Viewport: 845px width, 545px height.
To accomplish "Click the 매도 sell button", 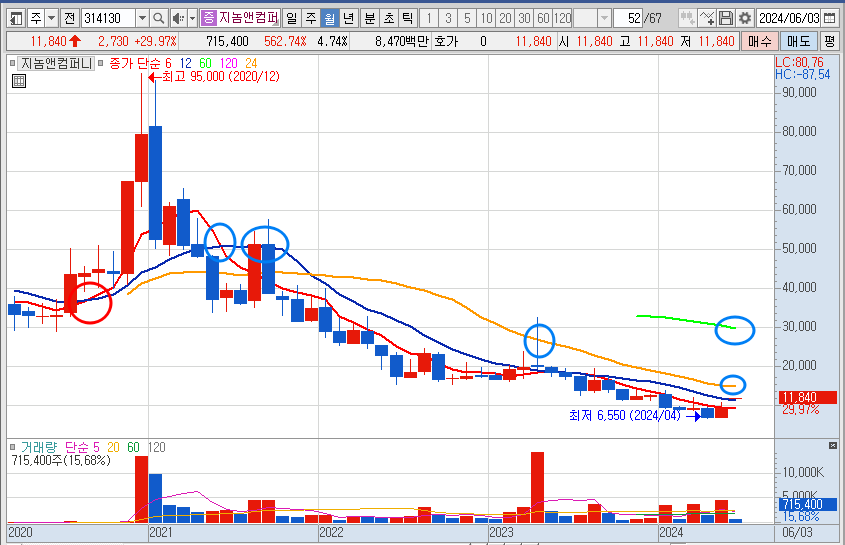I will (799, 42).
